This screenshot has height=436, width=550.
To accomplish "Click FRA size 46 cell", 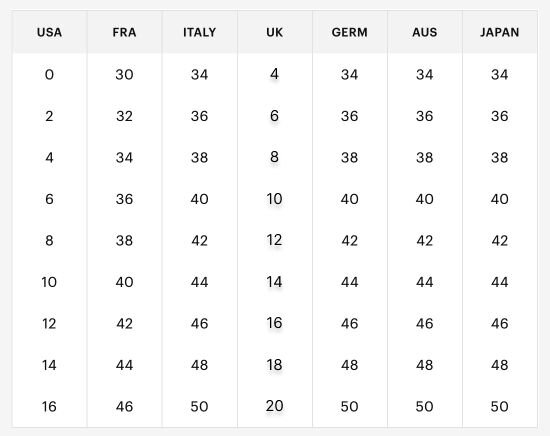I will coord(125,407).
